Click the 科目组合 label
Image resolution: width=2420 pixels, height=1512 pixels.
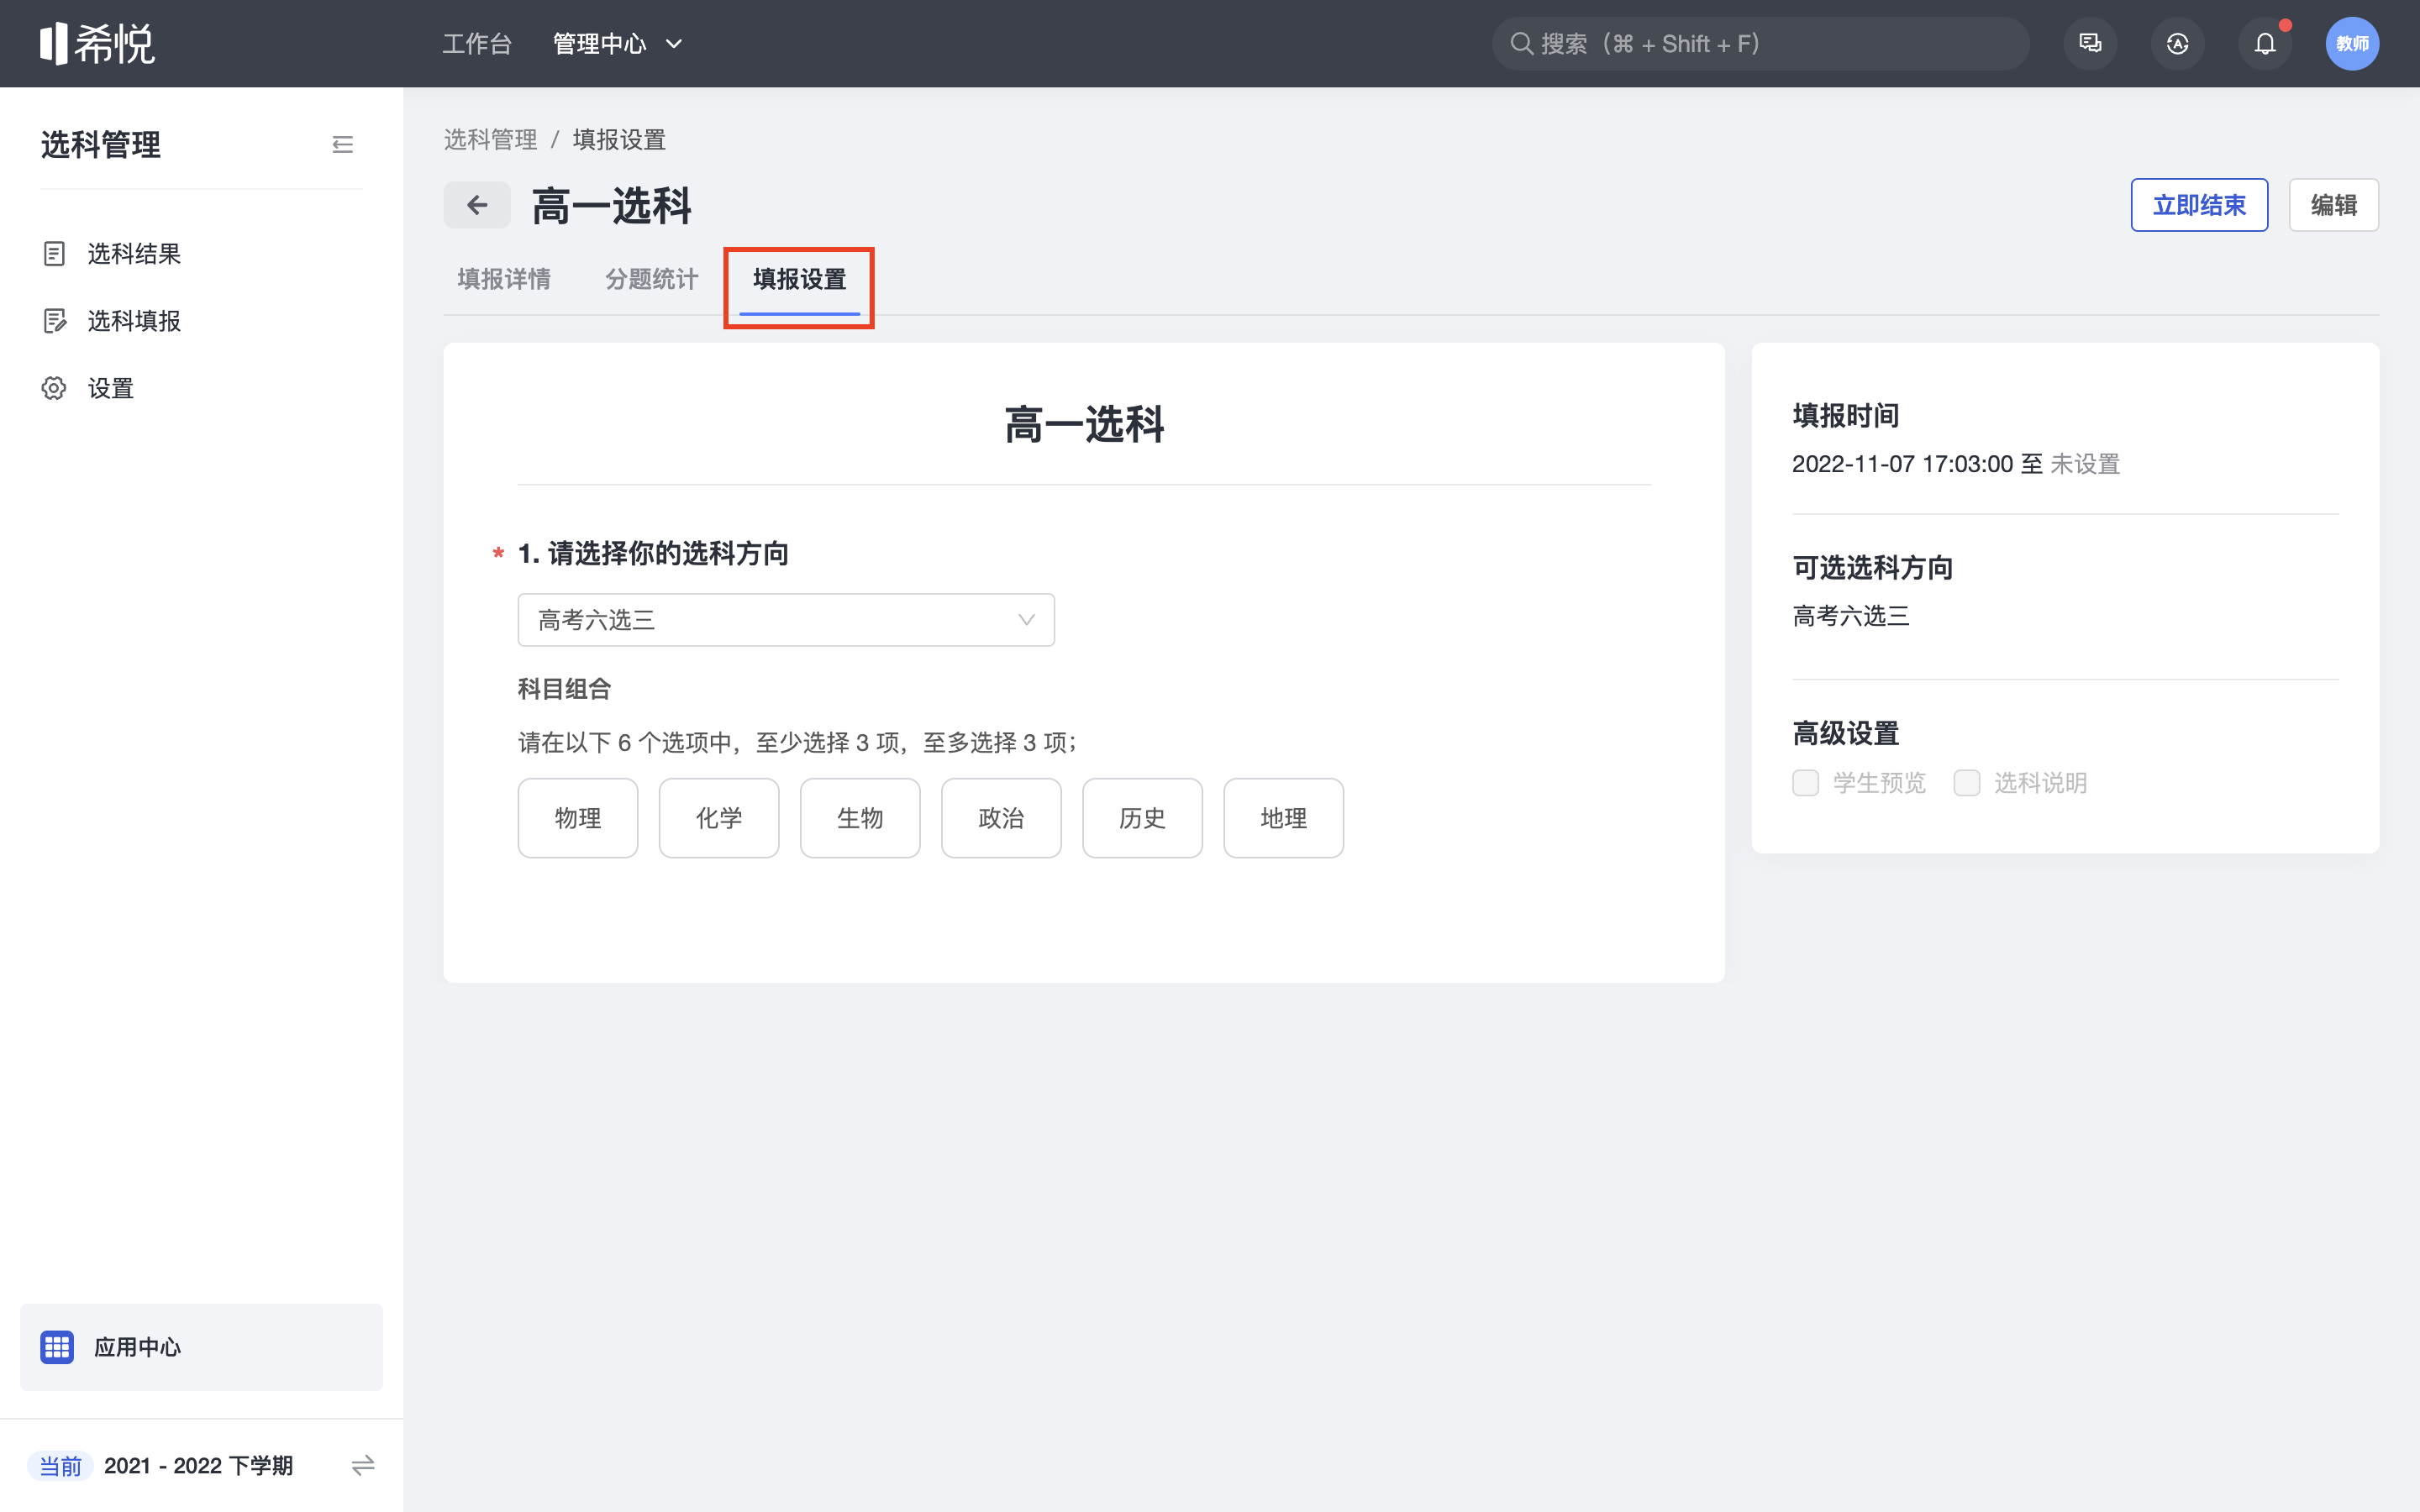pos(564,689)
